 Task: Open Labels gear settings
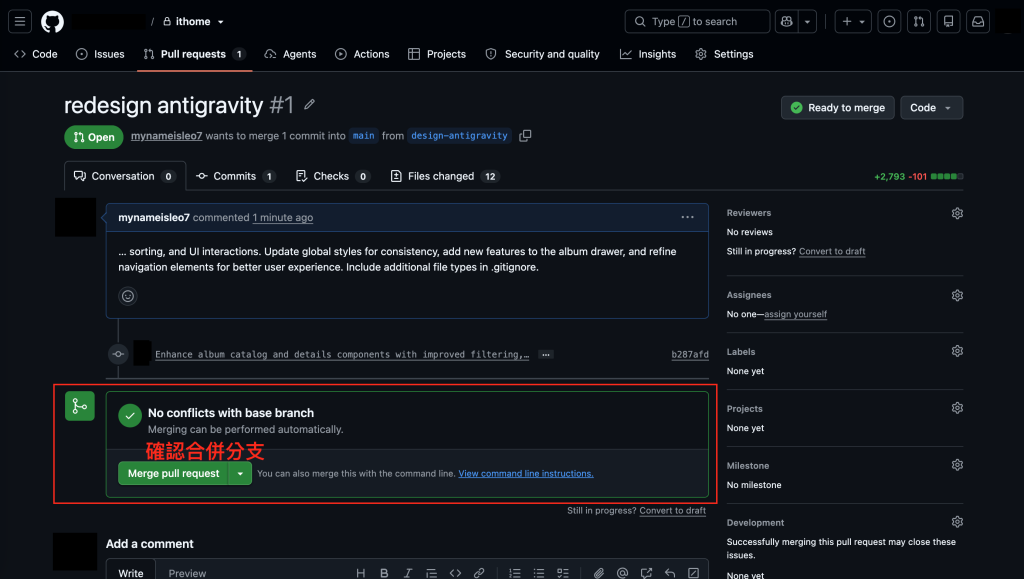tap(957, 351)
